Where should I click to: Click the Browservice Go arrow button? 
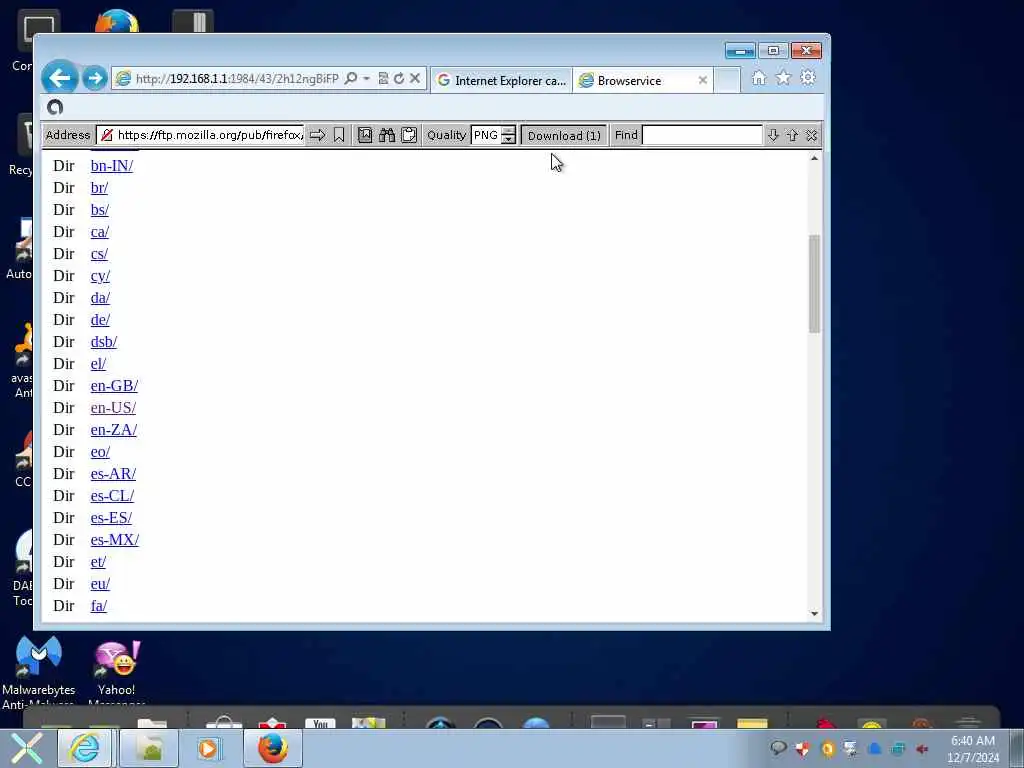(x=317, y=135)
